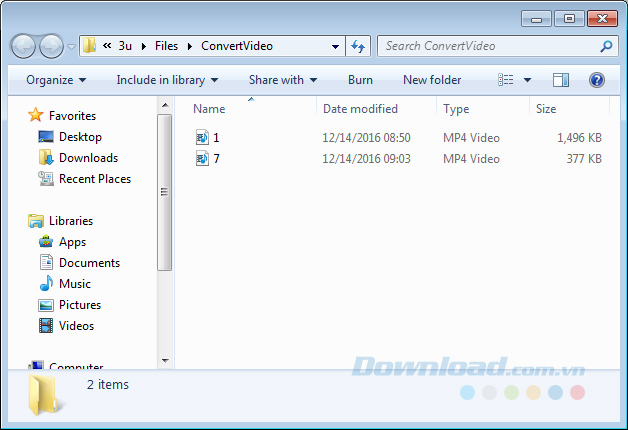Click the Forward navigation arrow

(x=51, y=46)
